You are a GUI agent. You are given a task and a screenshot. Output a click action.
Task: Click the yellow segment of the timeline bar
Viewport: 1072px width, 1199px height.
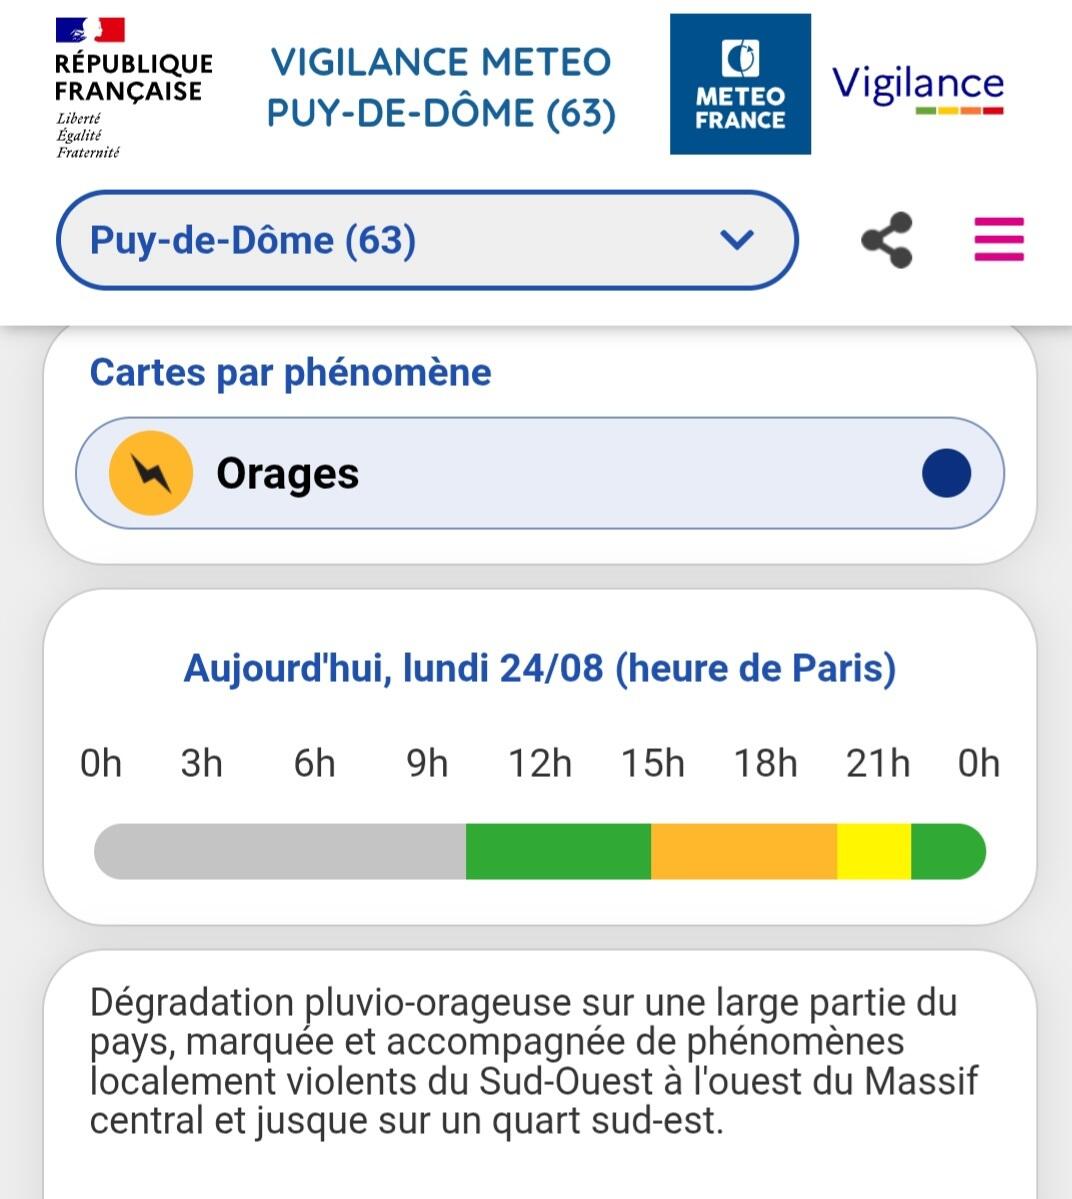(874, 851)
